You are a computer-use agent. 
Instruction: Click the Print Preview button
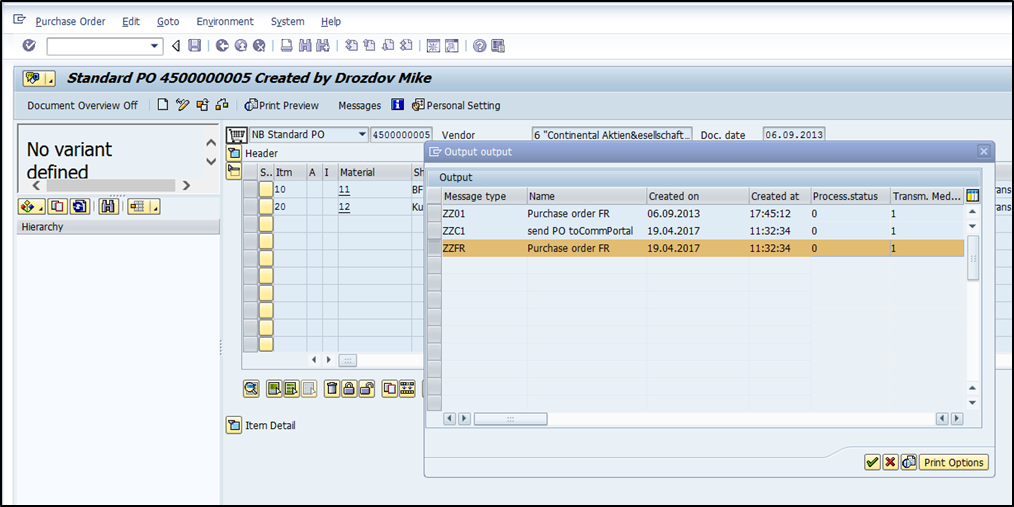tap(281, 105)
